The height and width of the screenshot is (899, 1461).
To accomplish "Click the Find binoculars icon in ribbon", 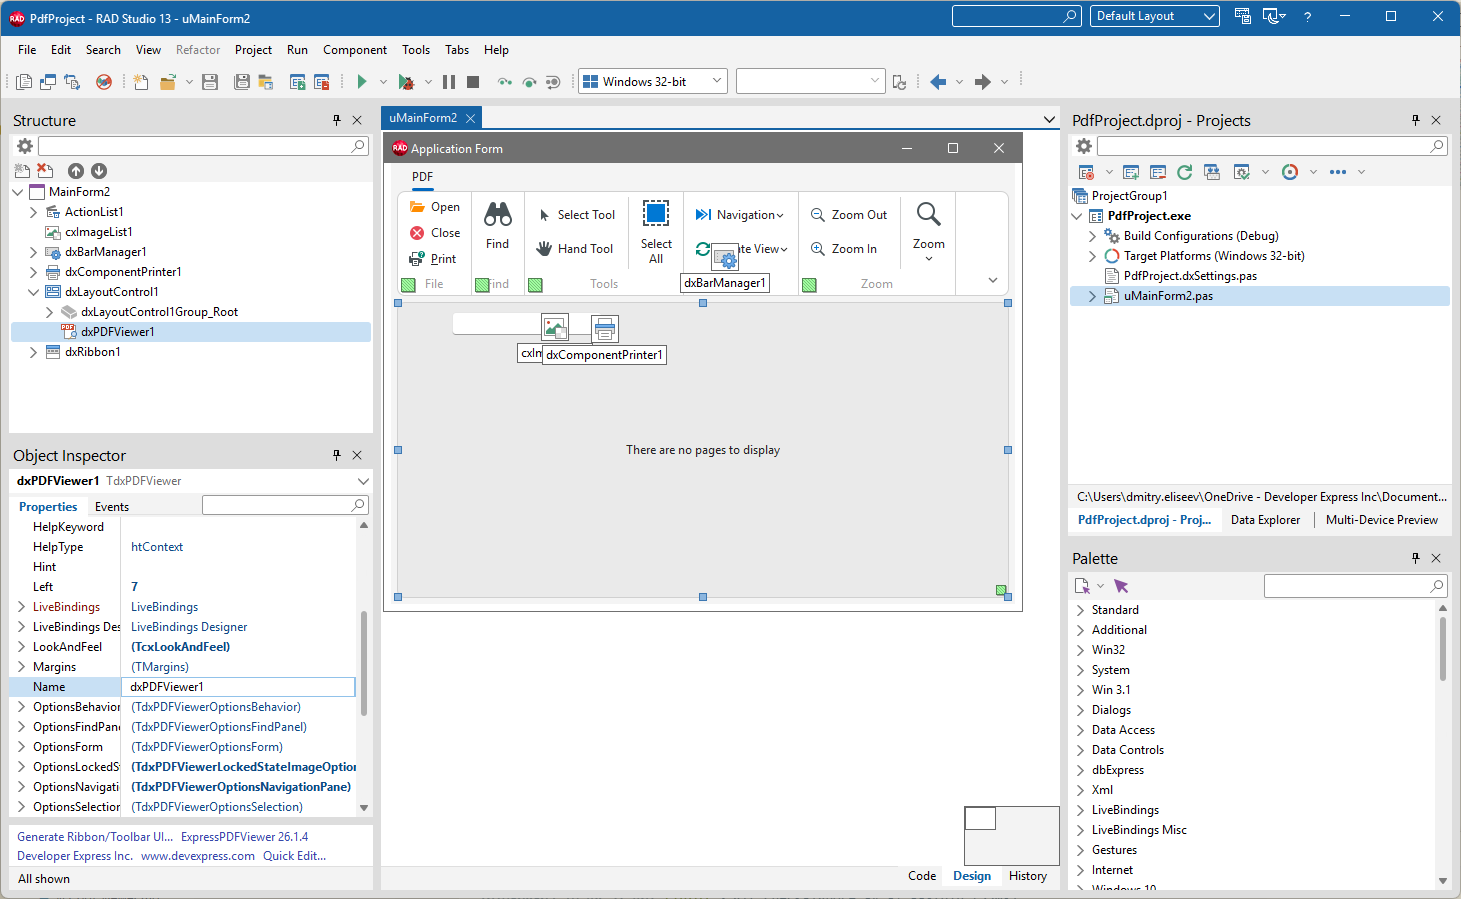I will point(498,214).
